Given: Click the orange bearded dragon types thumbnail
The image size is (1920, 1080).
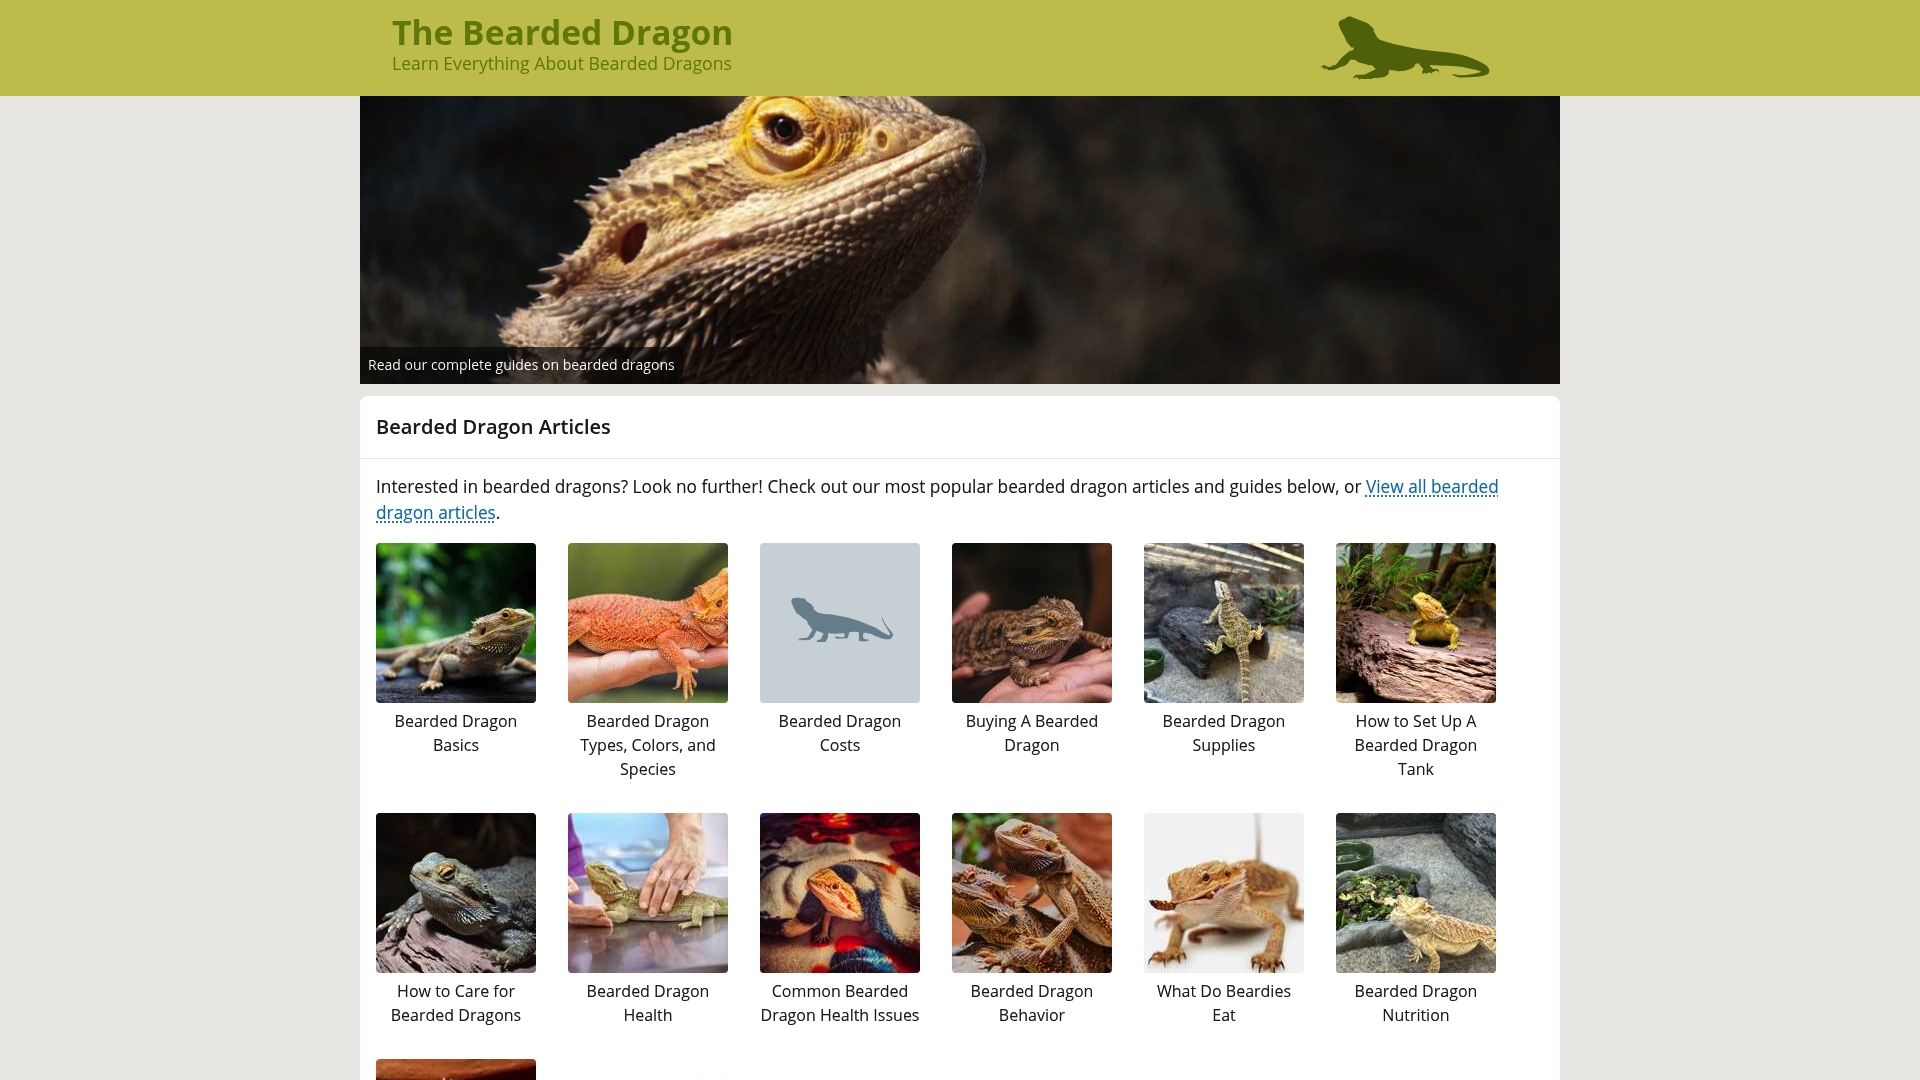Looking at the screenshot, I should (647, 622).
